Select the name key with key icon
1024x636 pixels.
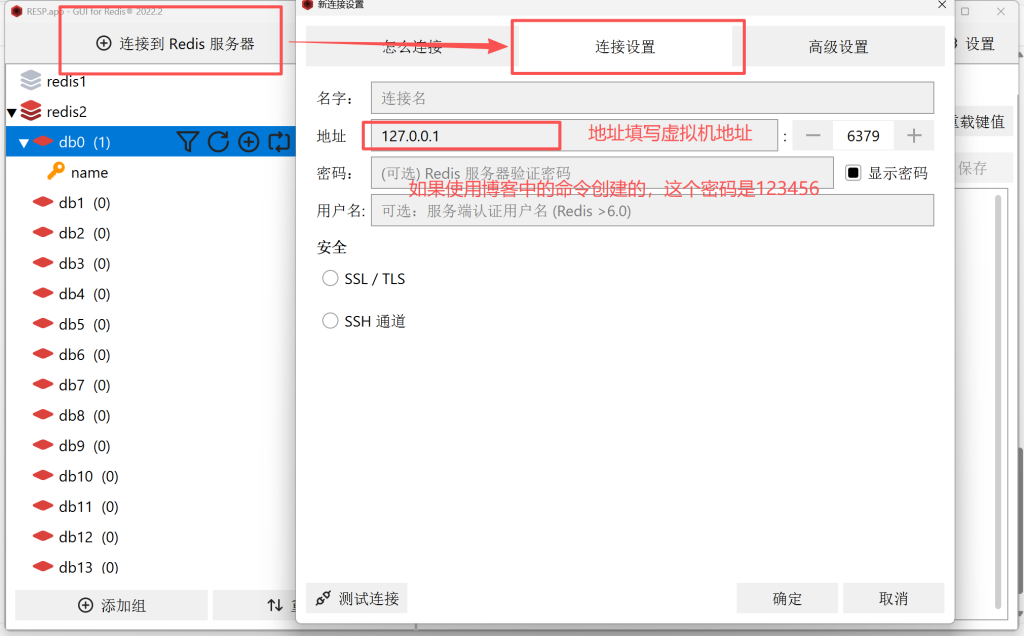point(56,172)
